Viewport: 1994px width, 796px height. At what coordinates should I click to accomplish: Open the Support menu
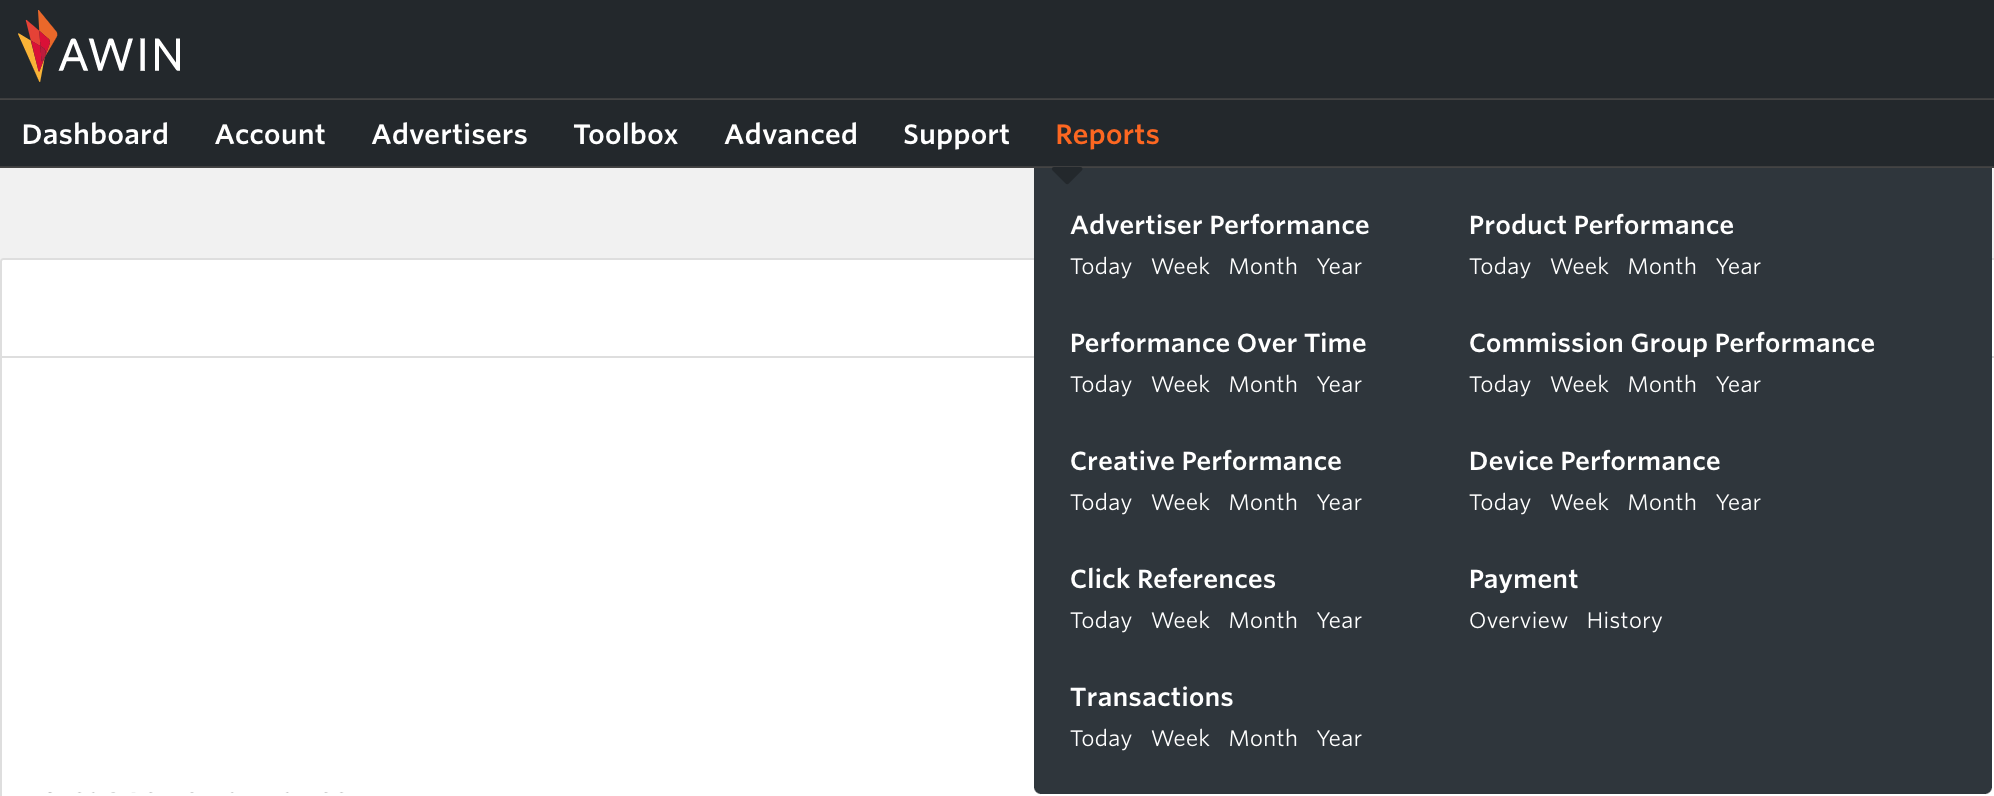tap(956, 134)
